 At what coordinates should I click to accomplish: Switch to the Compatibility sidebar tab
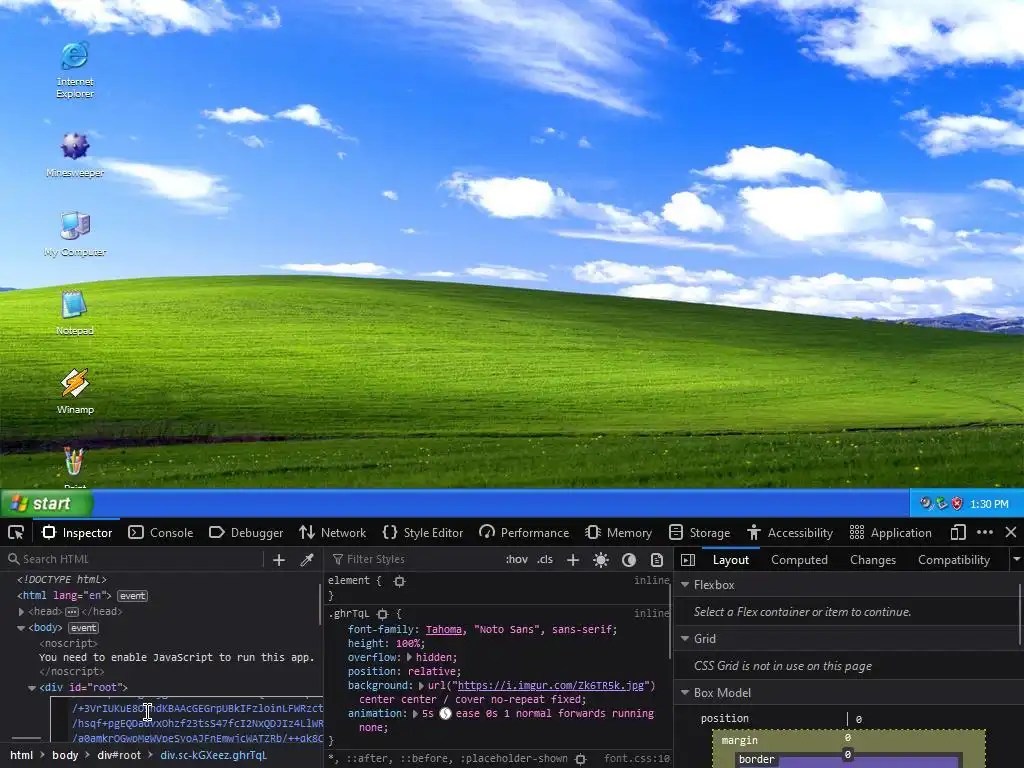click(954, 560)
